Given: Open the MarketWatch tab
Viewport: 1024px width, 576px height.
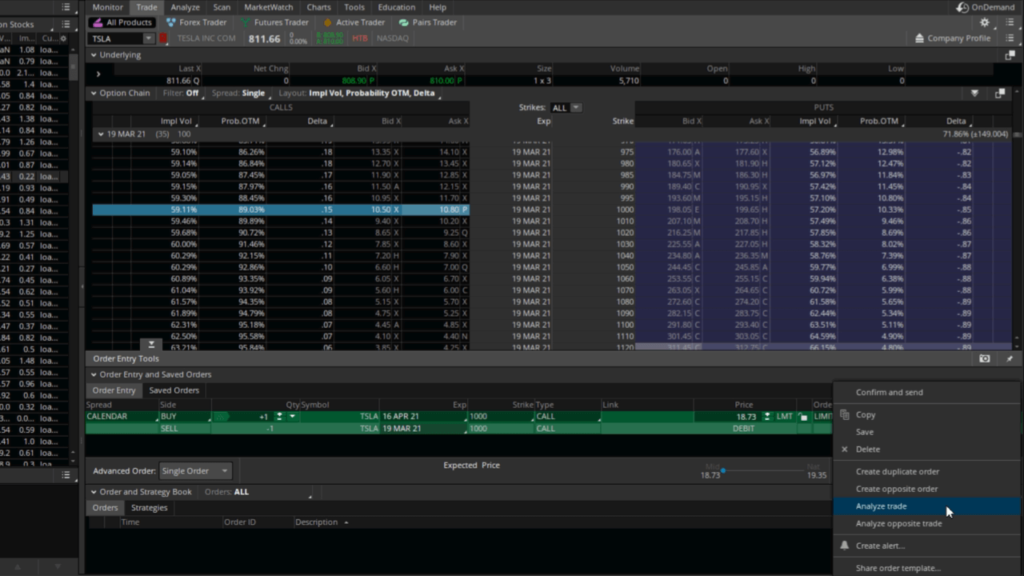Looking at the screenshot, I should pos(268,7).
